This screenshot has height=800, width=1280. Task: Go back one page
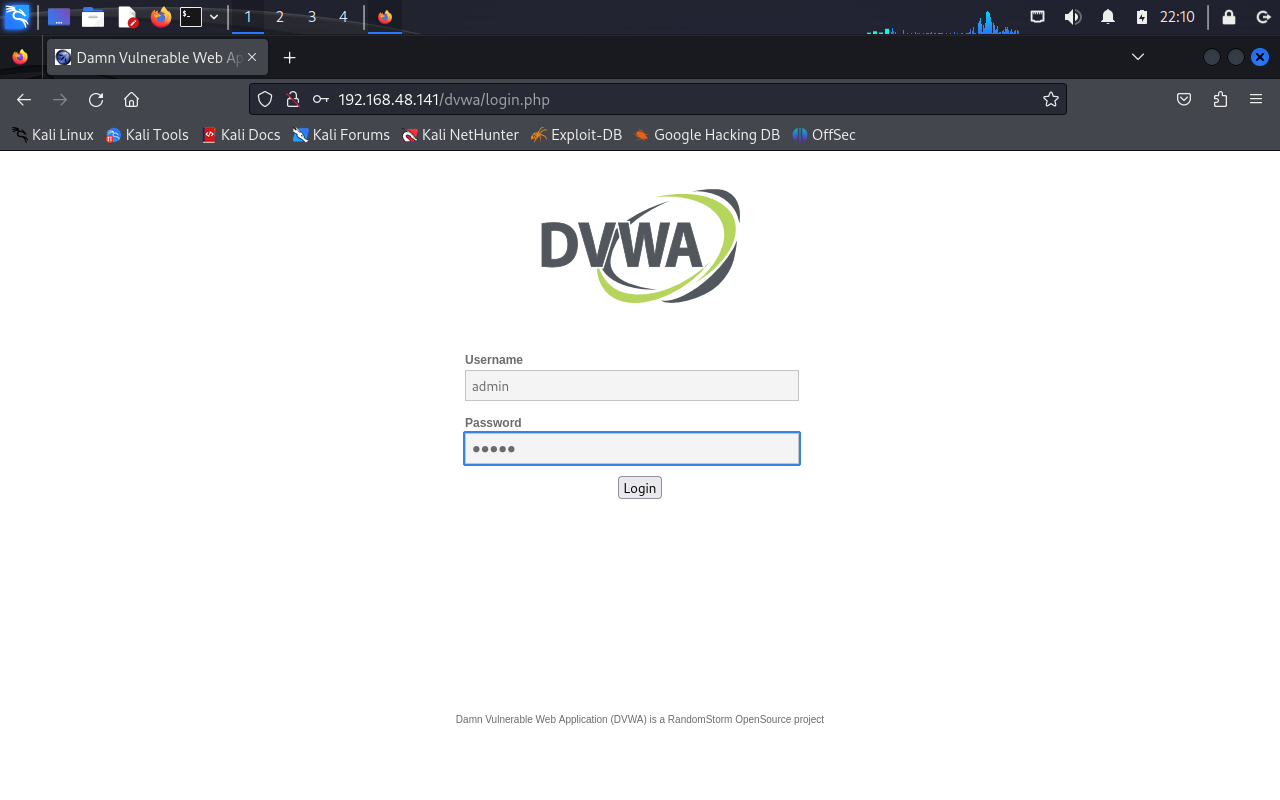pos(24,99)
